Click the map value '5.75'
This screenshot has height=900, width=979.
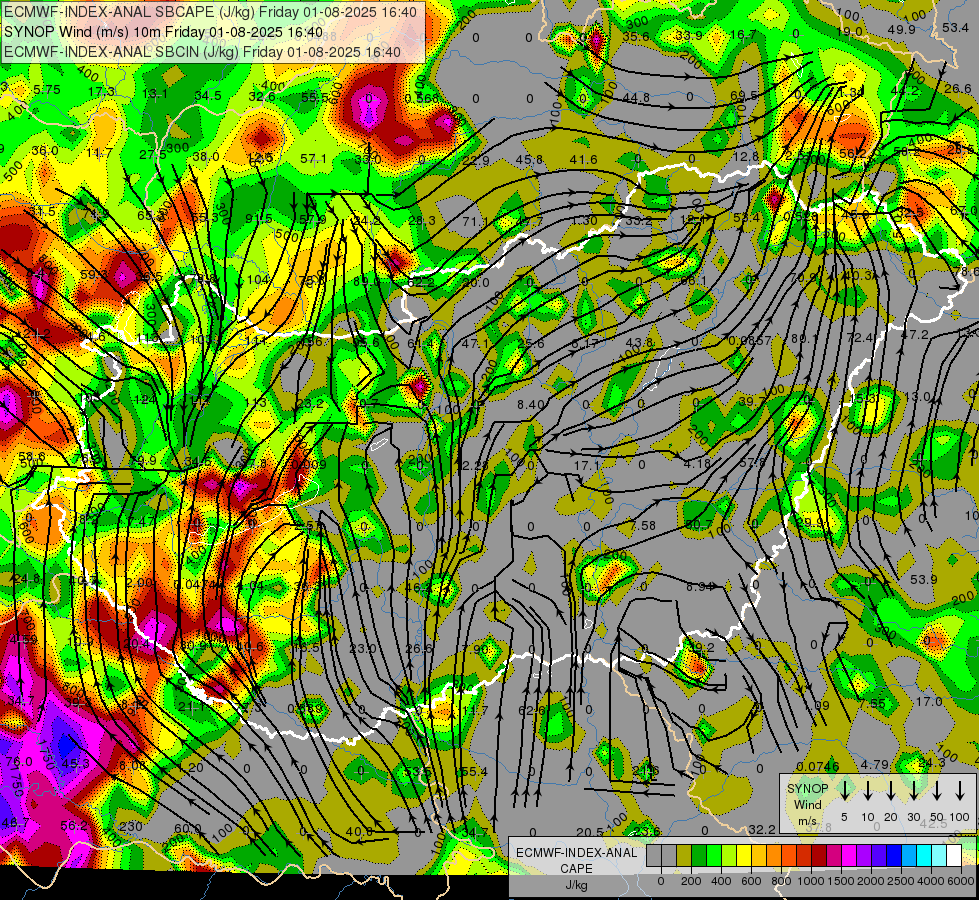(x=47, y=89)
